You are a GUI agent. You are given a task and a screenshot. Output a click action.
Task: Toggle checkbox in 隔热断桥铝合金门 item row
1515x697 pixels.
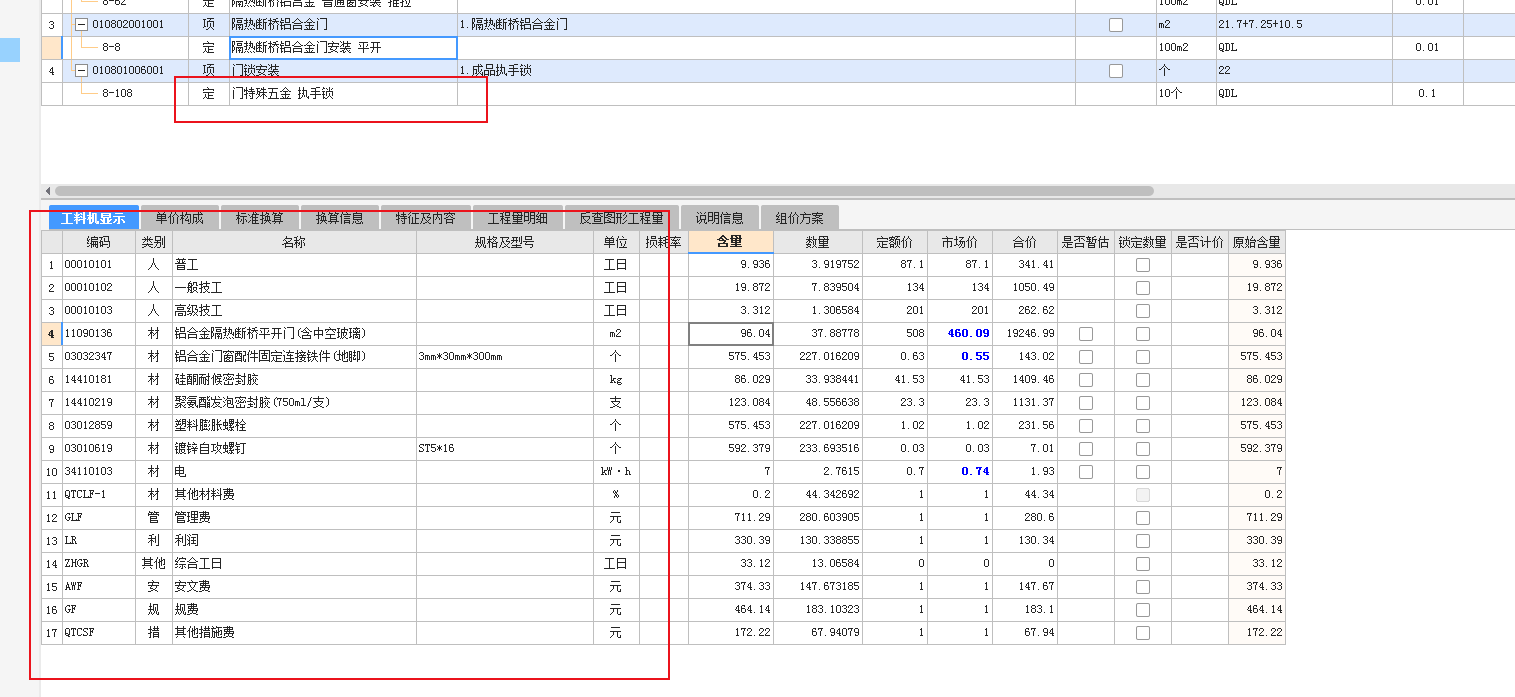1116,25
